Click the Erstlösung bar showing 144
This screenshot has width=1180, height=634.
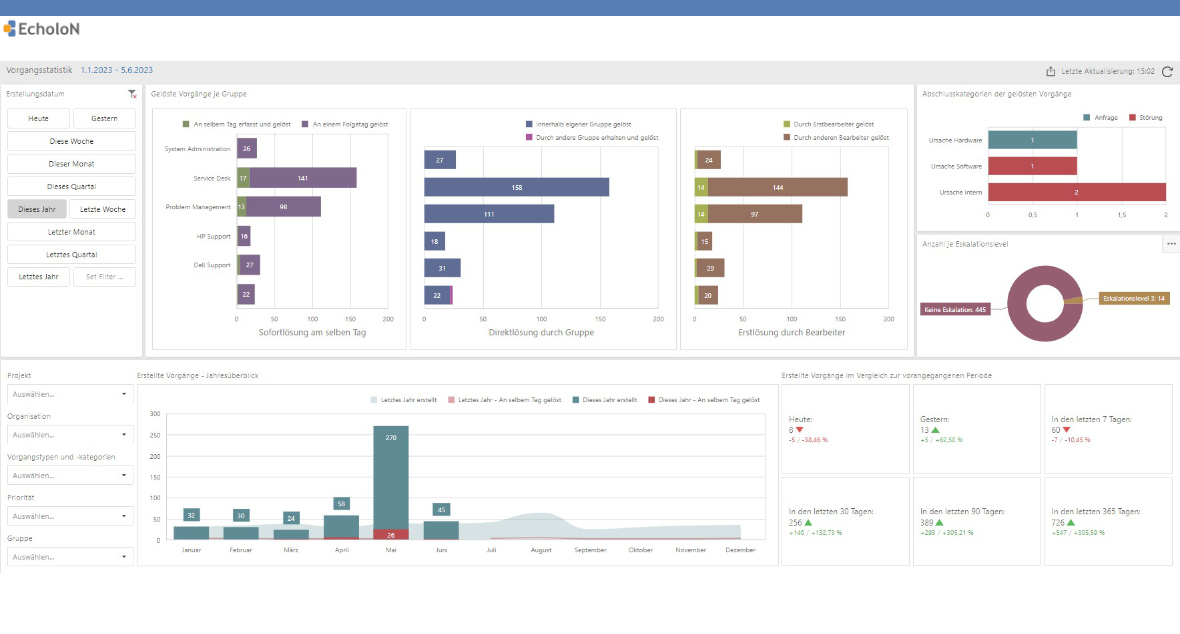pos(777,187)
